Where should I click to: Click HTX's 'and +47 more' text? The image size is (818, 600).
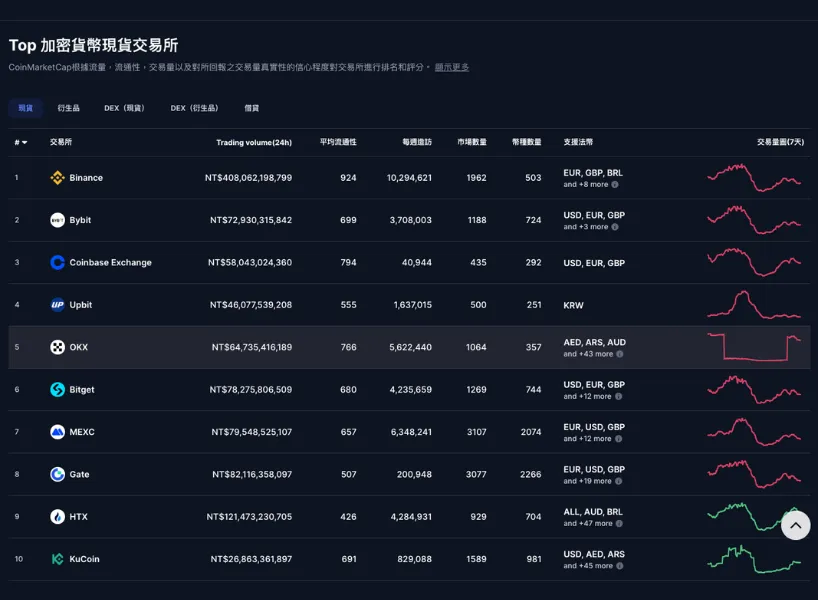point(588,523)
